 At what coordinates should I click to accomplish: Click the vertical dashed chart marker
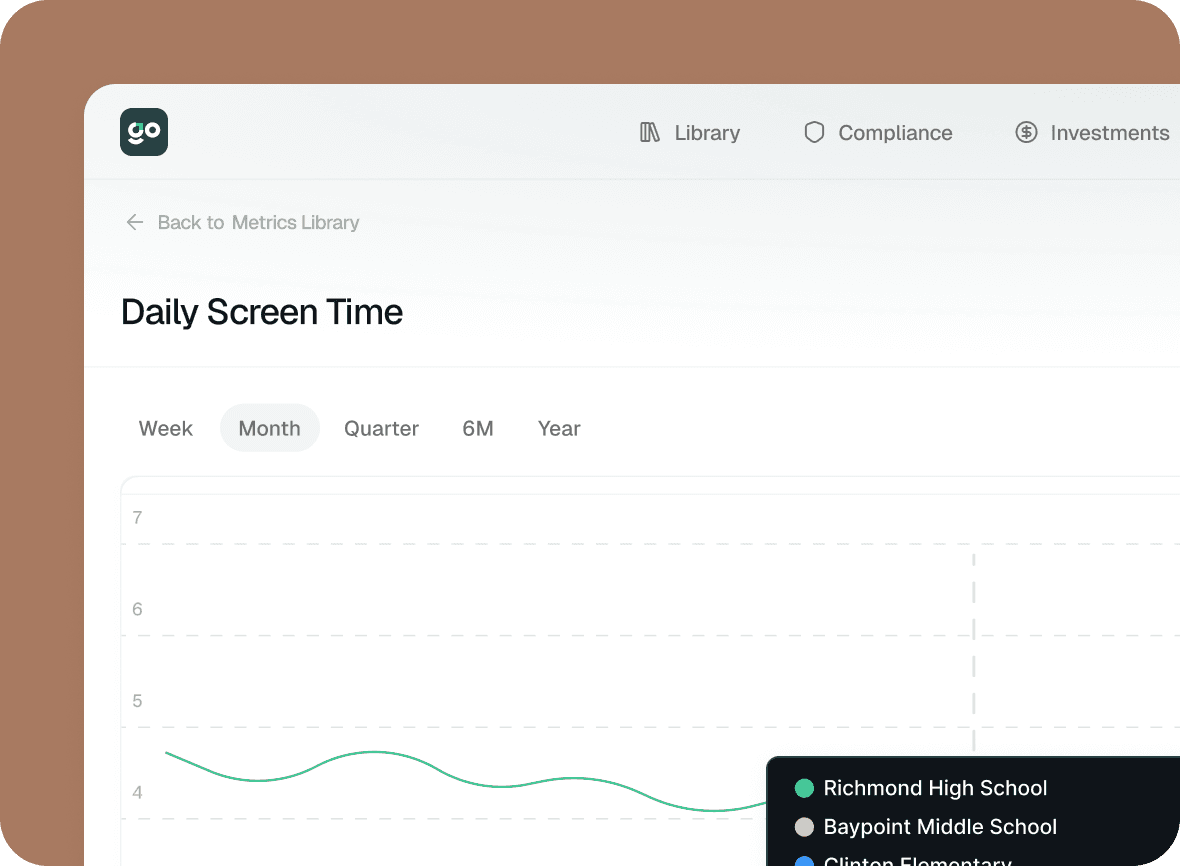pyautogui.click(x=973, y=653)
